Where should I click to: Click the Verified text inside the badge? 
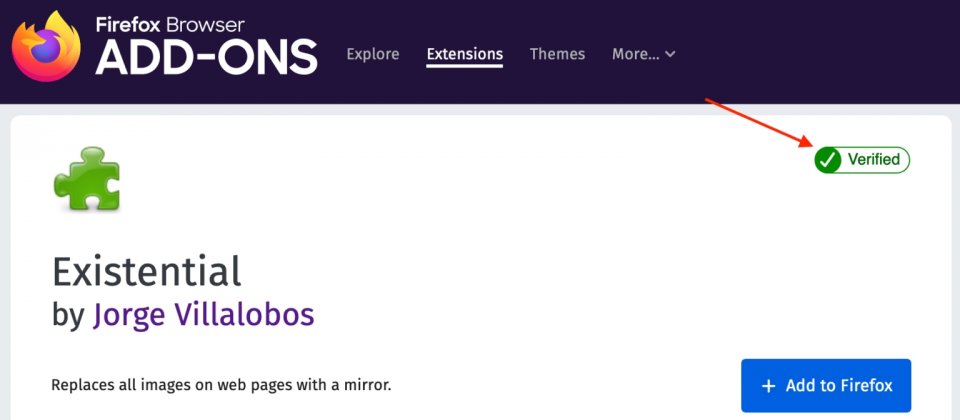coord(874,160)
